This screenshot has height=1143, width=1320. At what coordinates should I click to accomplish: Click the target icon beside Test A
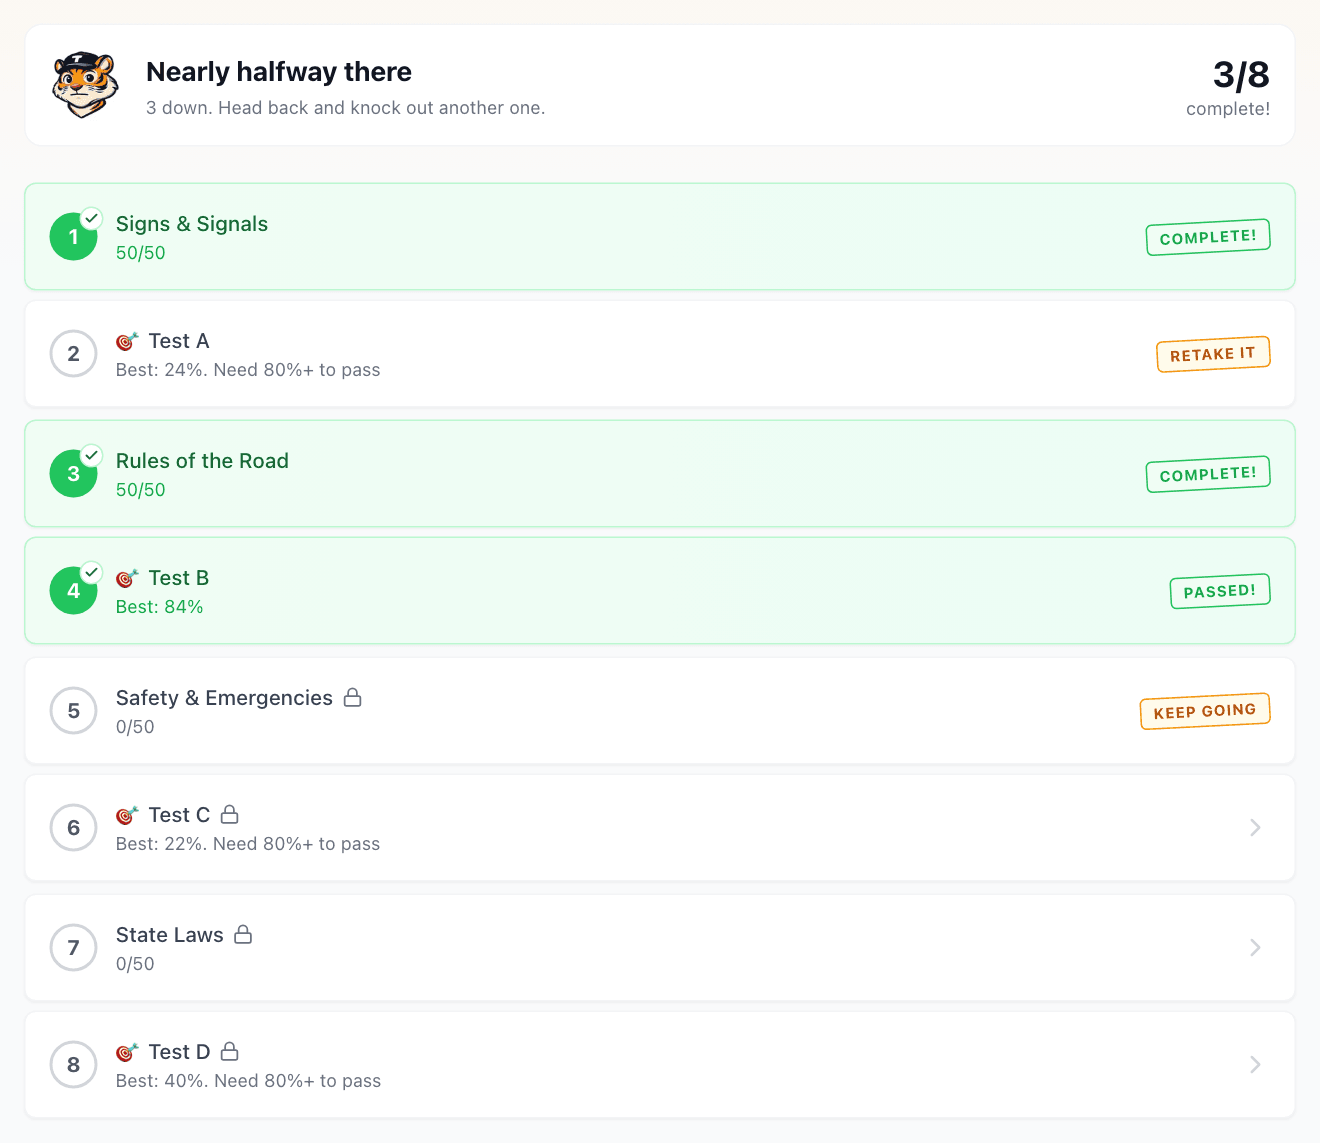[127, 342]
